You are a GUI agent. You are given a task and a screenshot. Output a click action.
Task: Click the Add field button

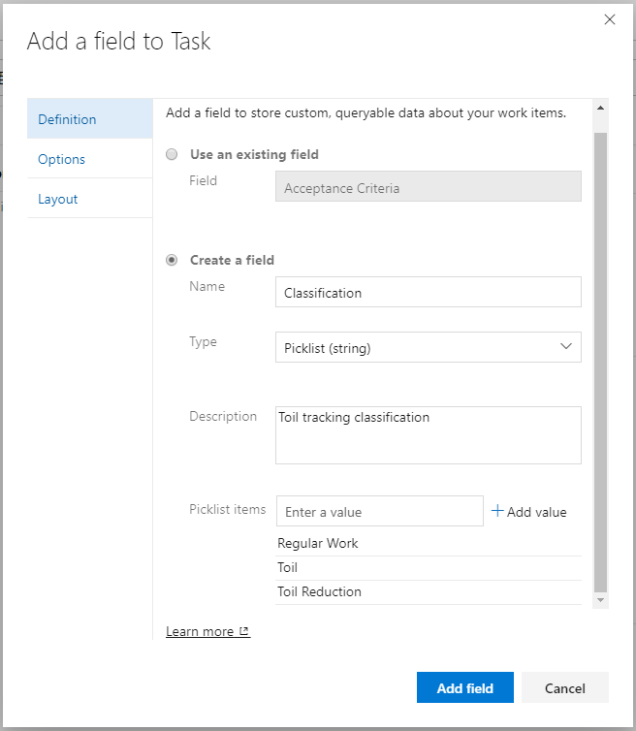465,688
